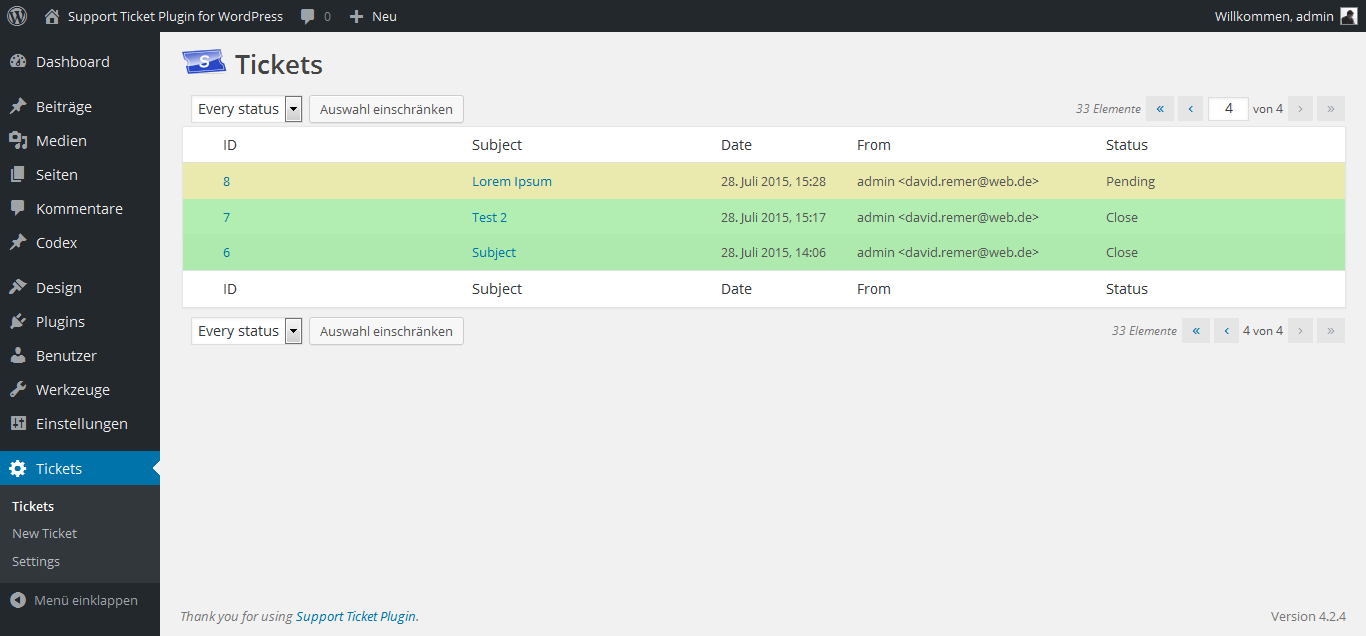
Task: Click the Einstellungen sliders icon
Action: (18, 424)
